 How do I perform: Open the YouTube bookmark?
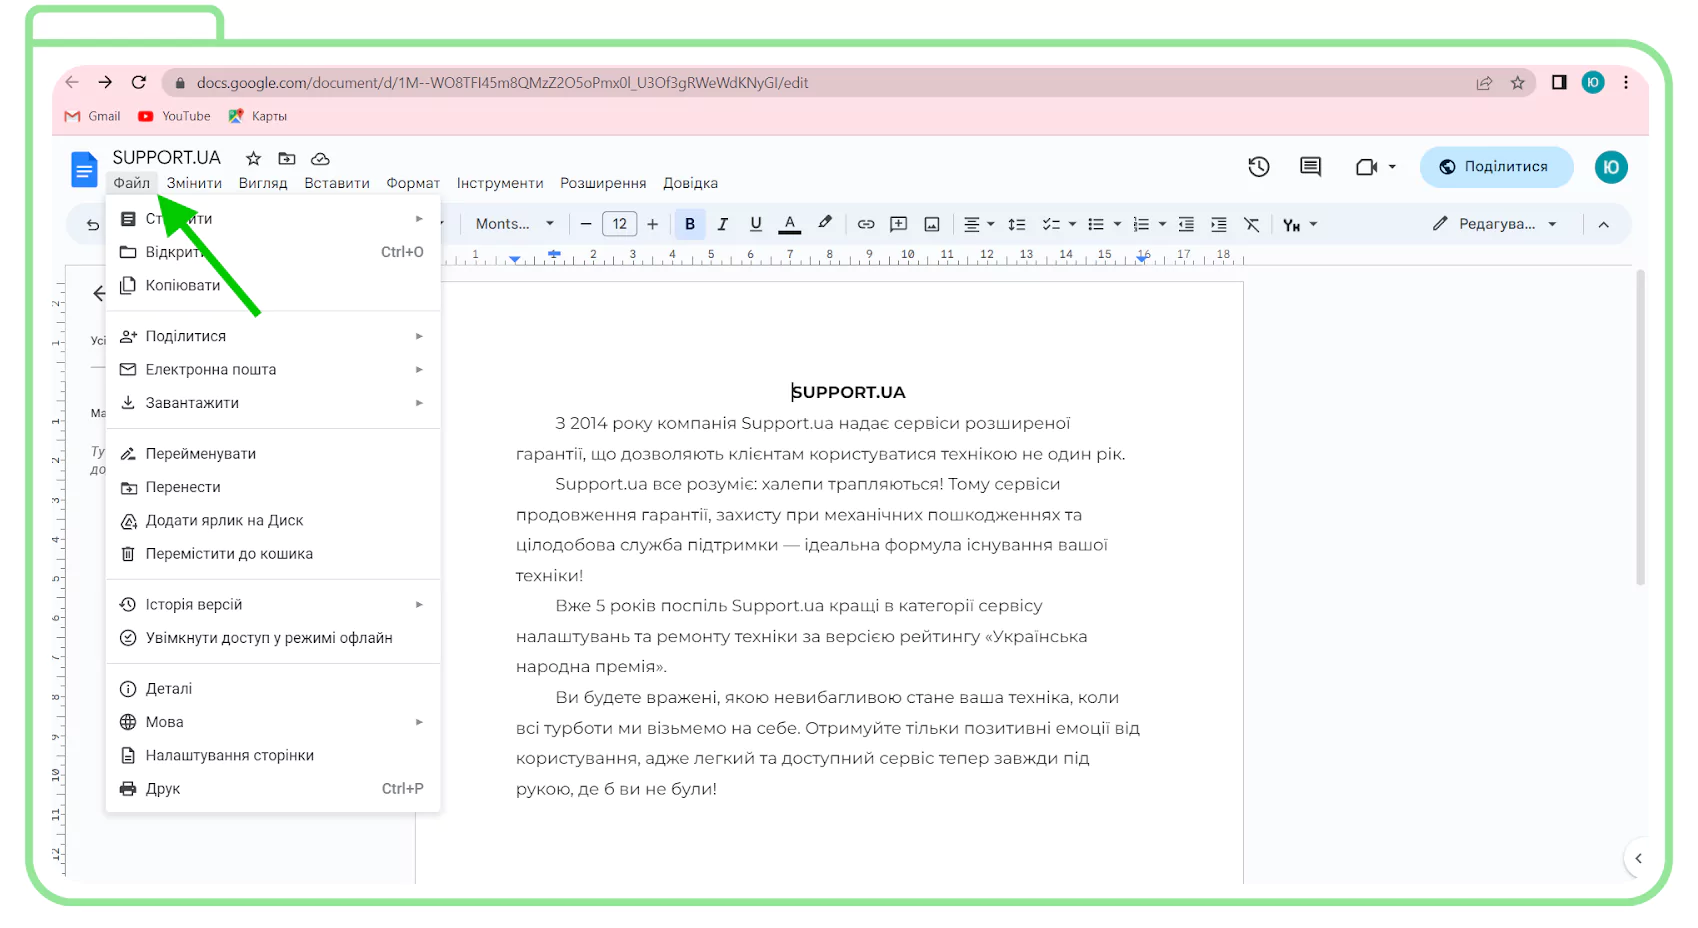tap(174, 116)
